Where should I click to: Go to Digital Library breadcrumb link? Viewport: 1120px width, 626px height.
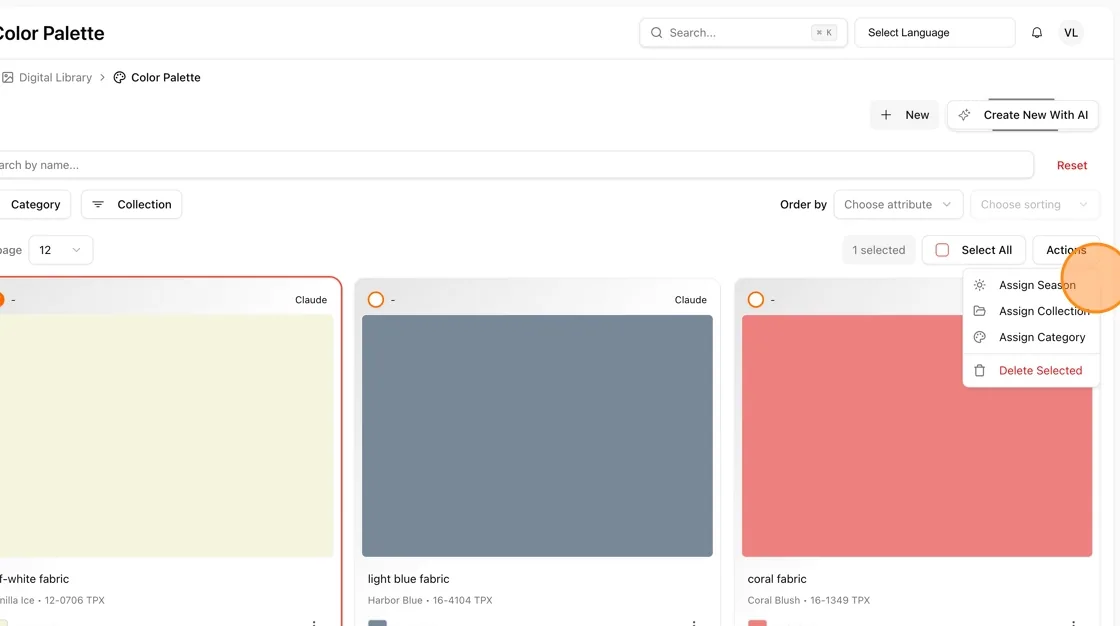click(55, 77)
